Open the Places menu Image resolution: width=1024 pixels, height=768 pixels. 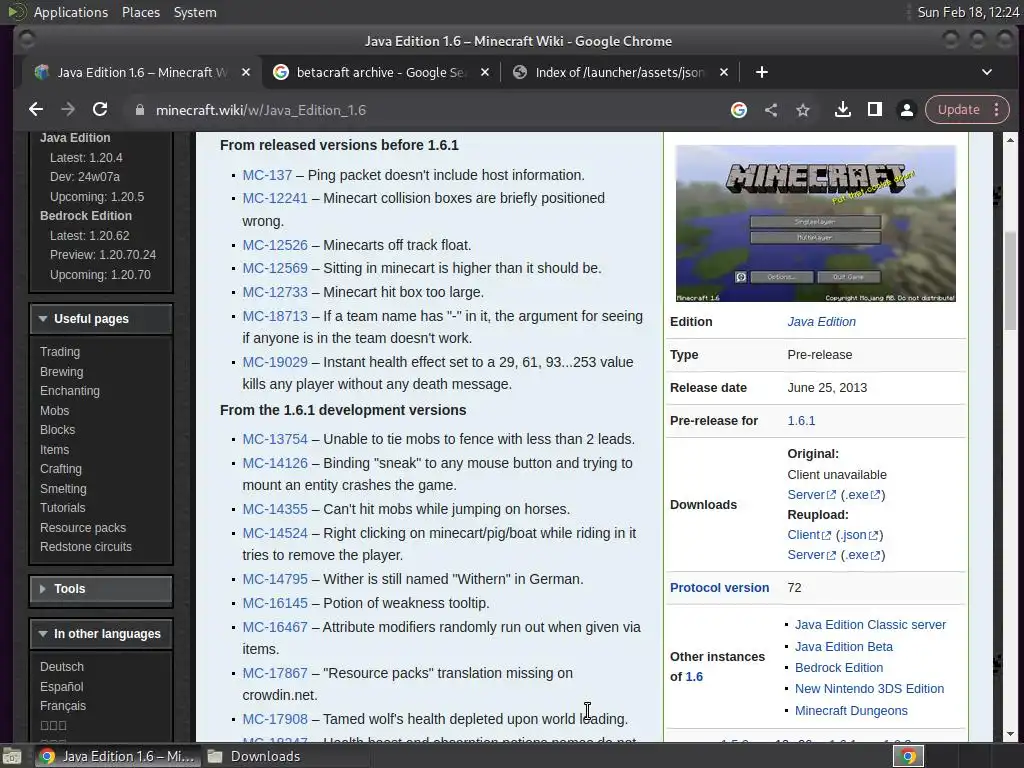click(x=140, y=12)
